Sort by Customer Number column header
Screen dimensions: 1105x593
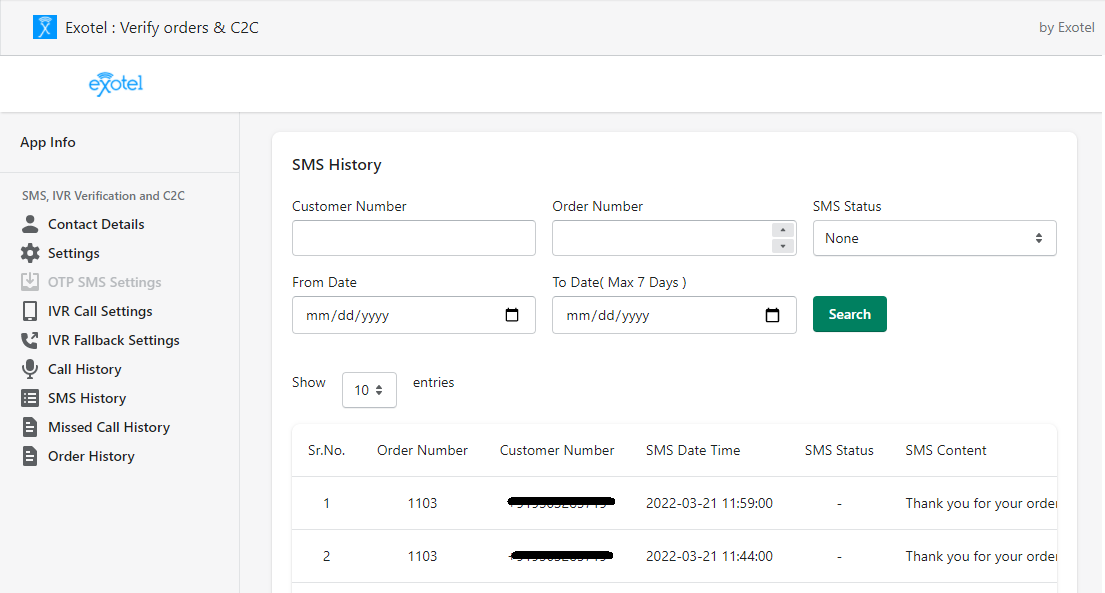point(557,451)
